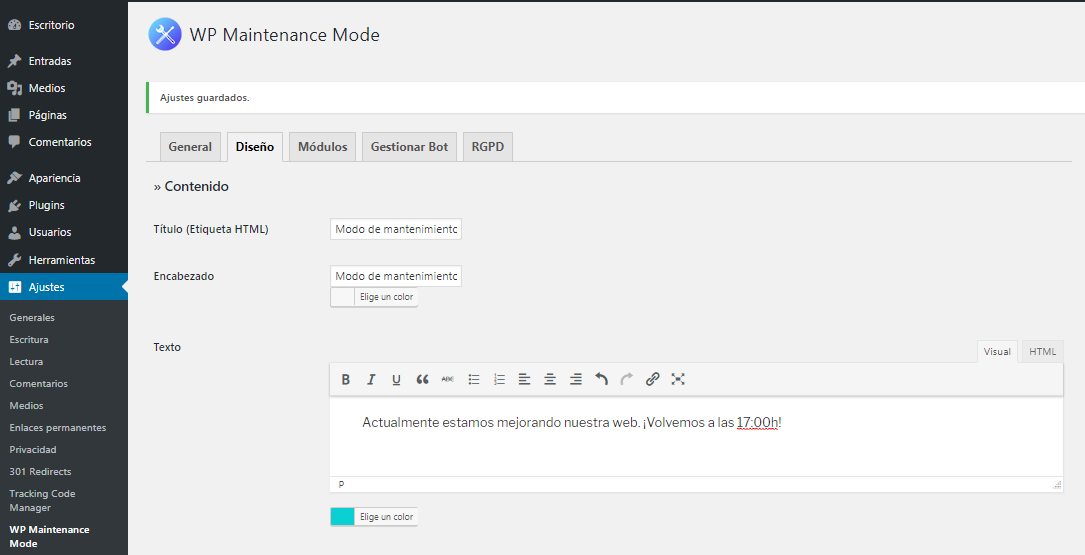The height and width of the screenshot is (555, 1085).
Task: Open Tracking Code Manager settings
Action: coord(42,500)
